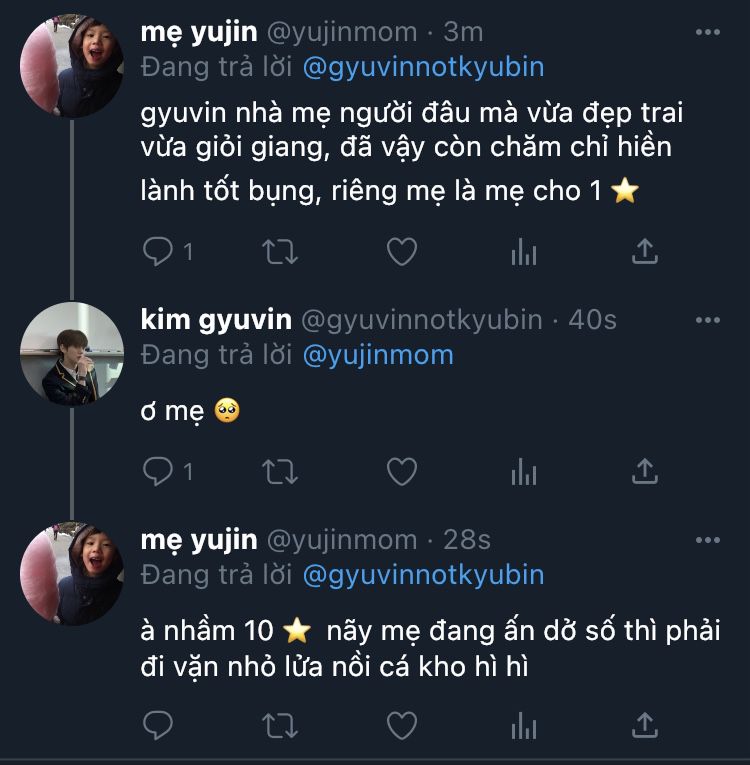Reply to kim gyuvin's 'ơ mẹ' tweet
750x765 pixels.
coord(158,470)
